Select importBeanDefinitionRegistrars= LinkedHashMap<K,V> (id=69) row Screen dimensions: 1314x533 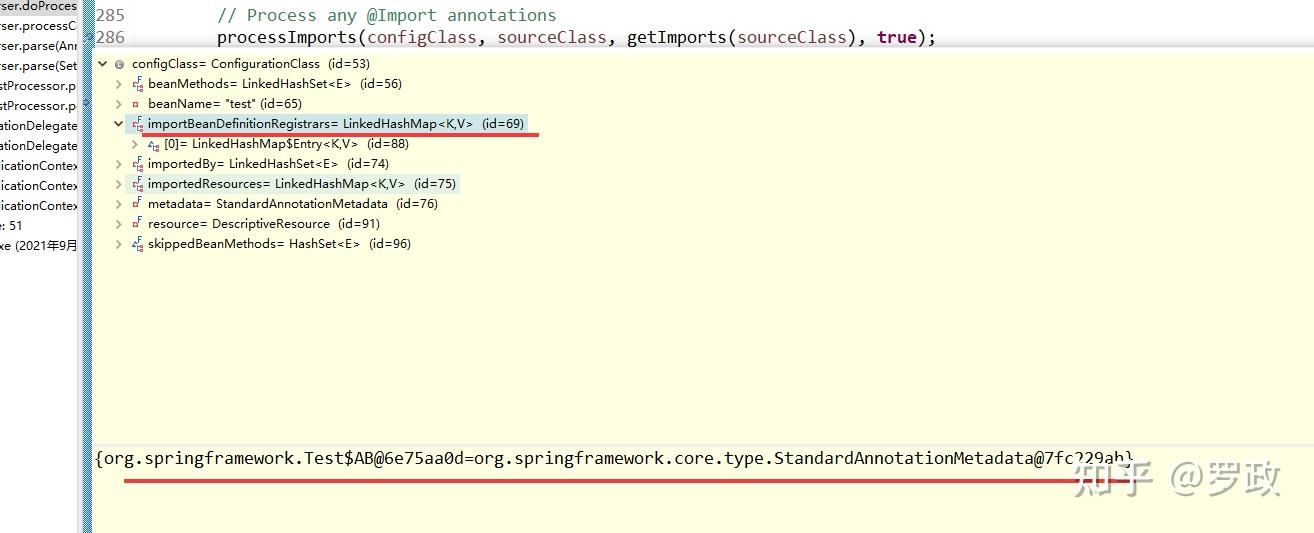pyautogui.click(x=335, y=124)
